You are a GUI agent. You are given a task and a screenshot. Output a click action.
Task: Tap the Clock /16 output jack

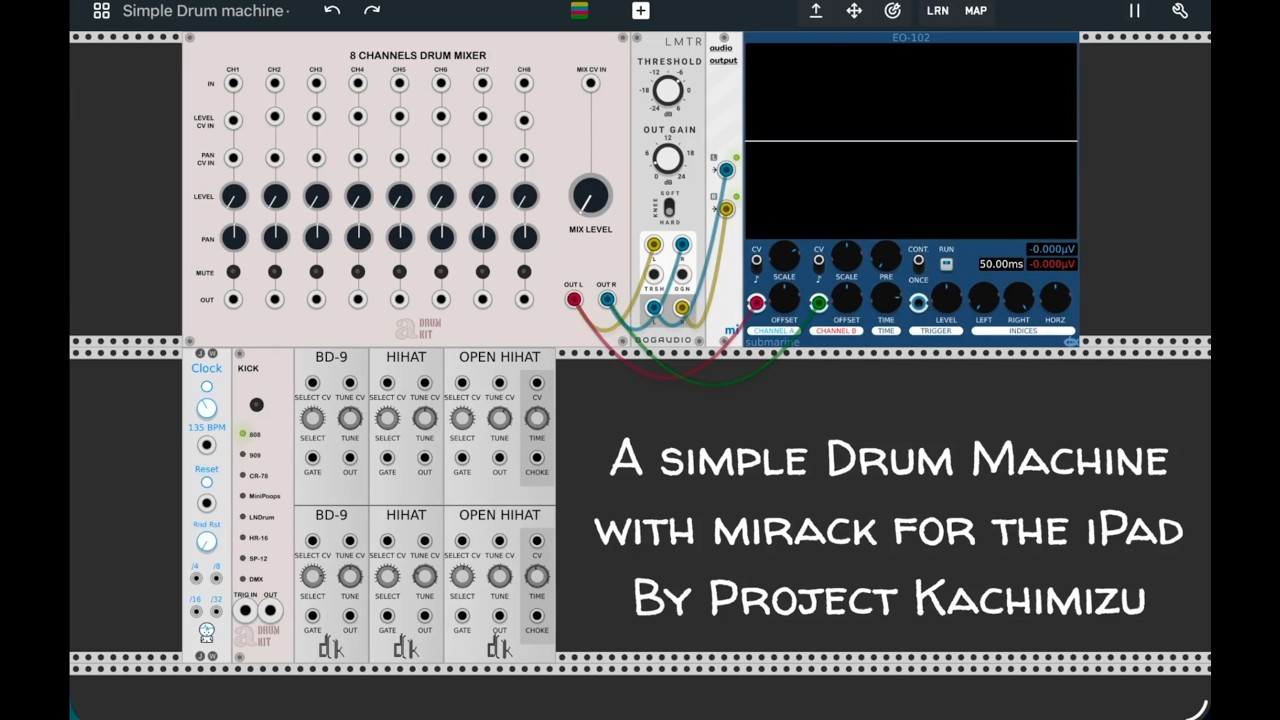click(196, 611)
